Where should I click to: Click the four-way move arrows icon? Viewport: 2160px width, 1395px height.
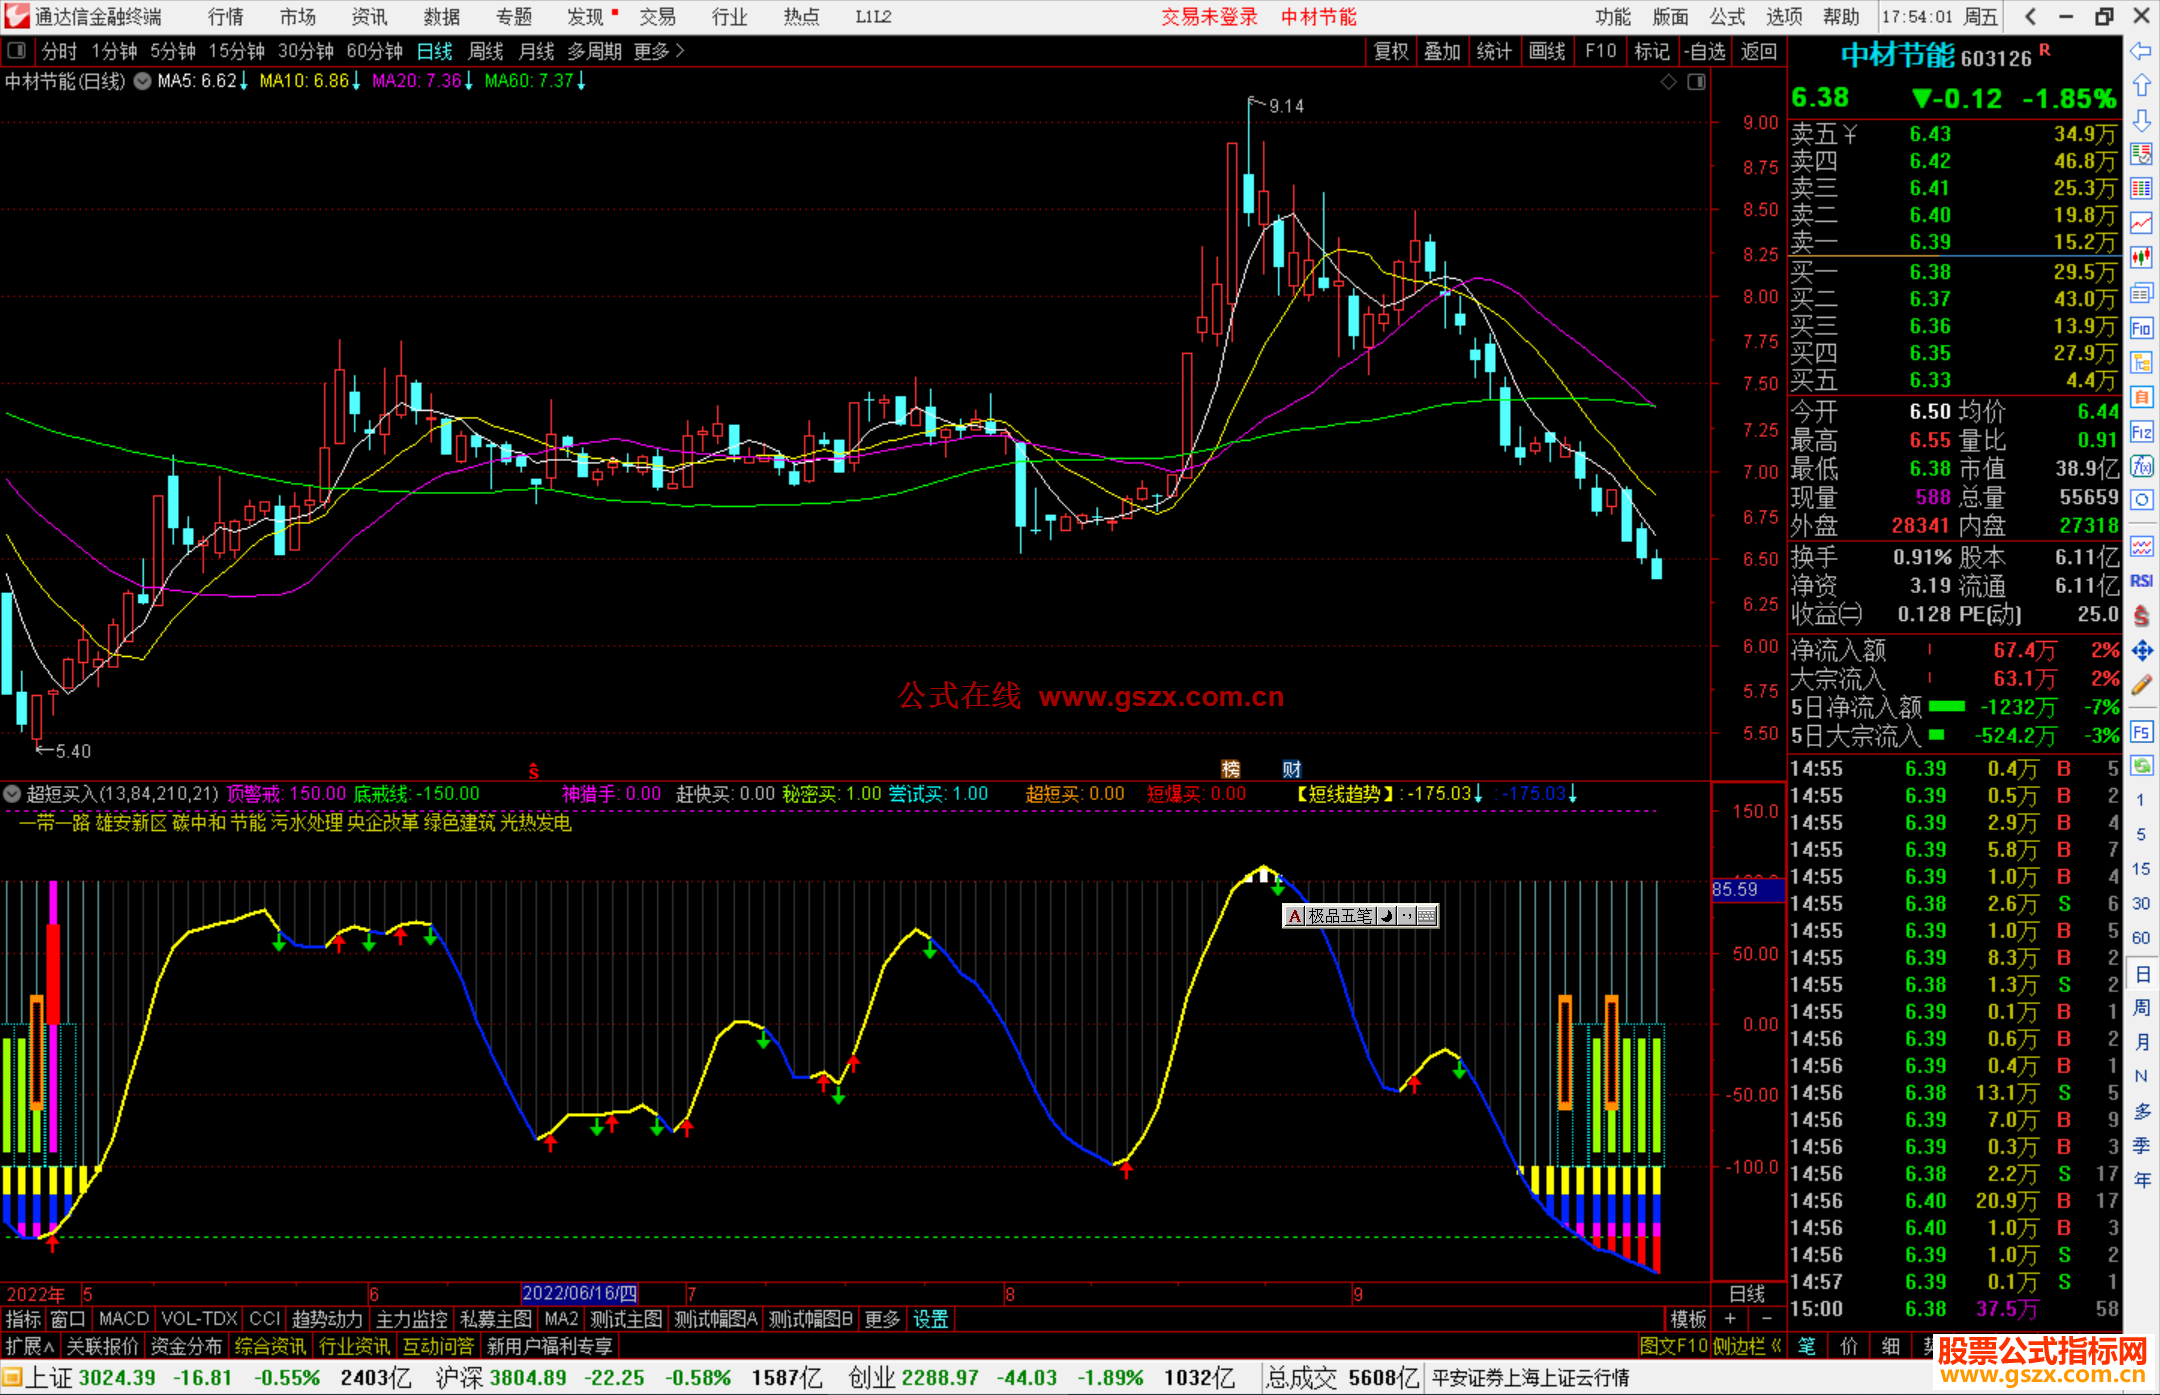2141,651
